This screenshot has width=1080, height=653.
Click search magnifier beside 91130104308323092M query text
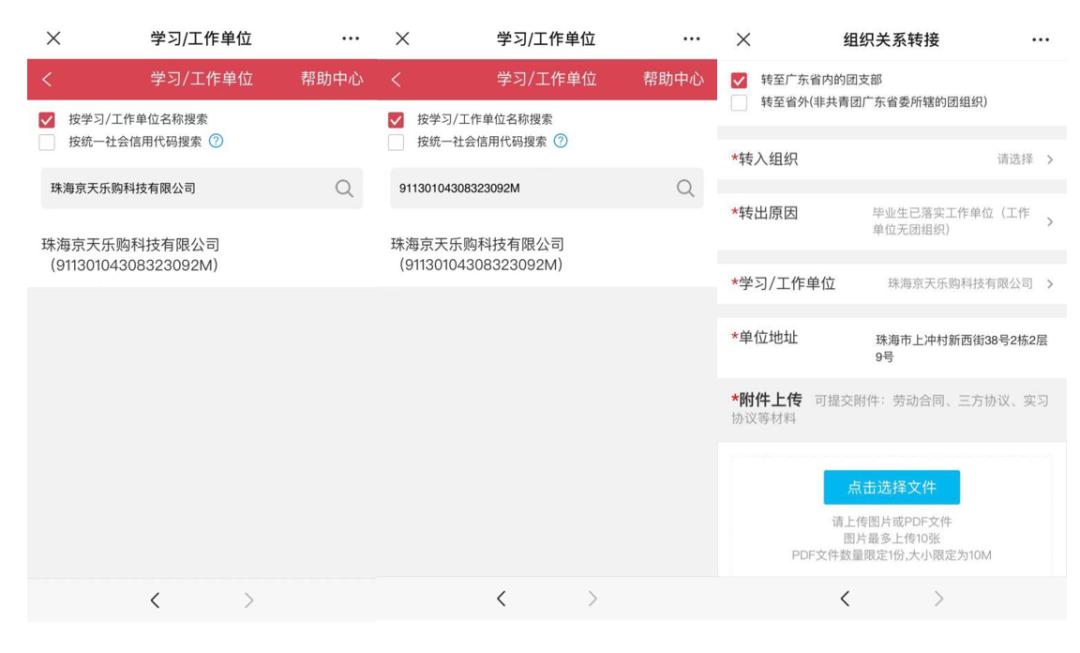686,188
